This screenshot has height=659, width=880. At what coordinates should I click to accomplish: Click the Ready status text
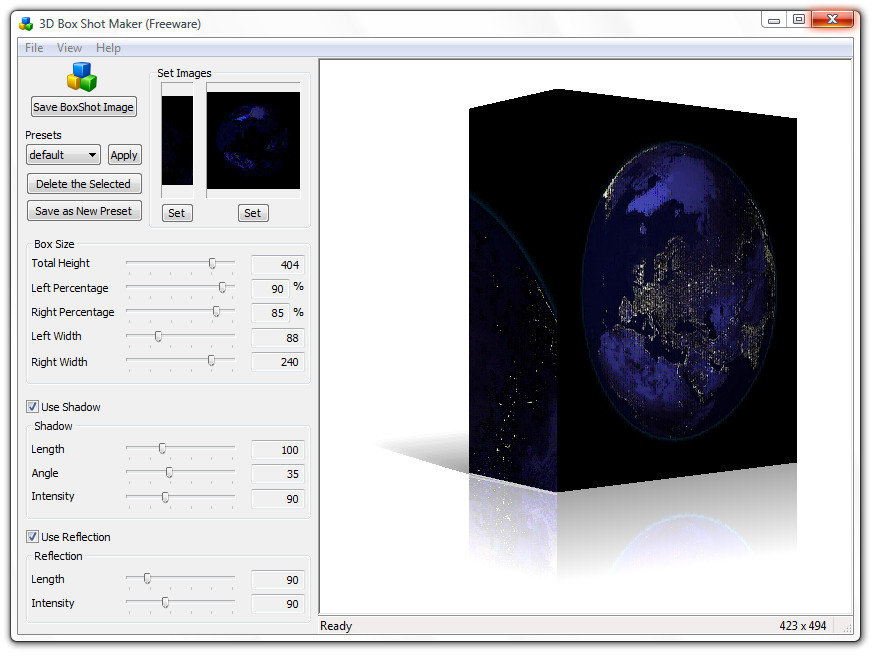tap(336, 626)
